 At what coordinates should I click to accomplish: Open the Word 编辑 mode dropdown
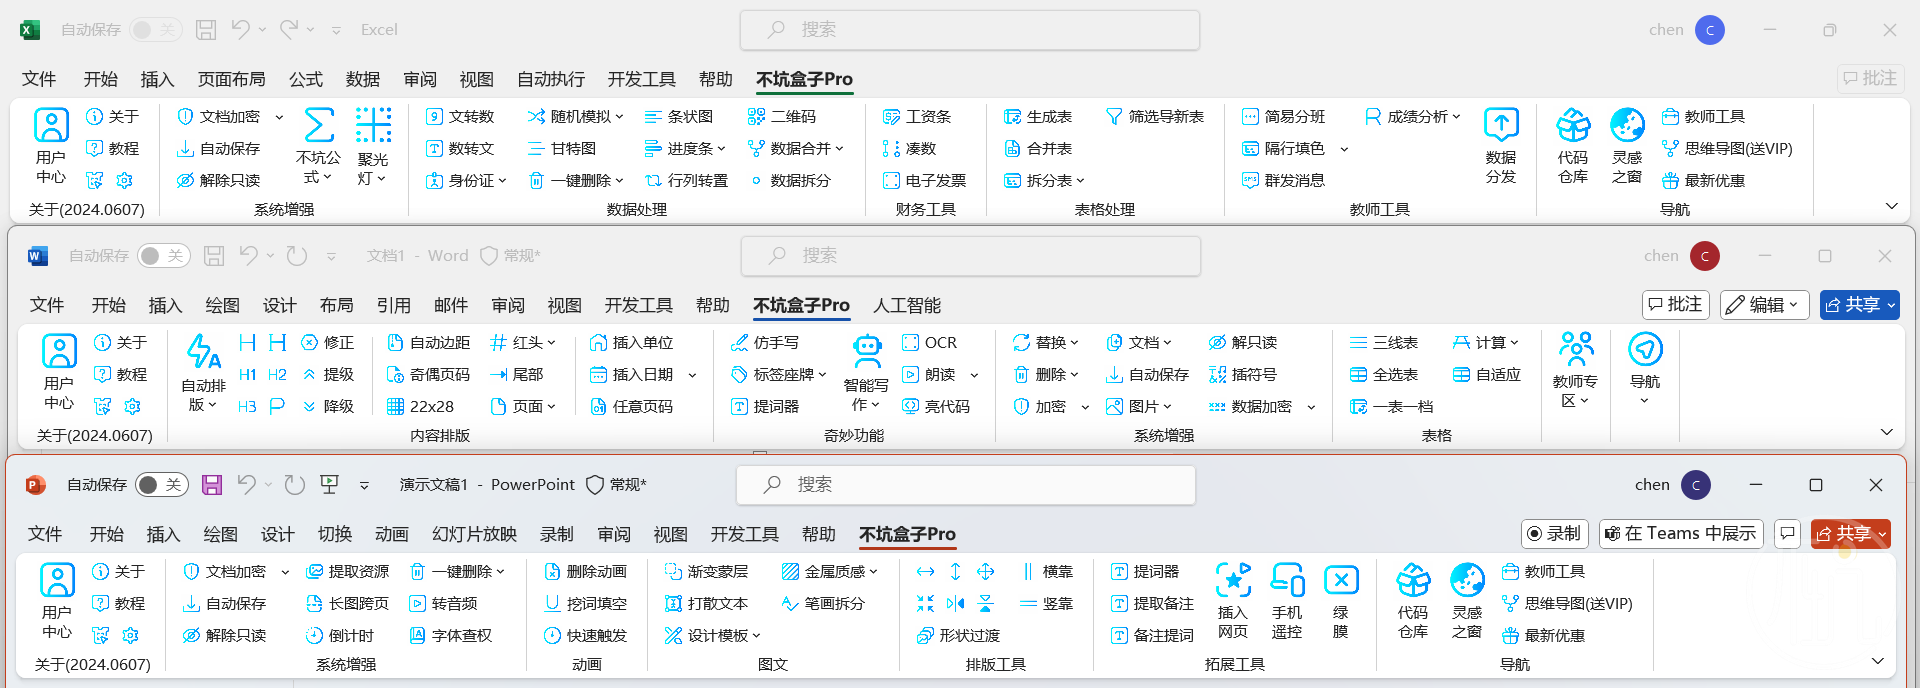pos(1765,305)
